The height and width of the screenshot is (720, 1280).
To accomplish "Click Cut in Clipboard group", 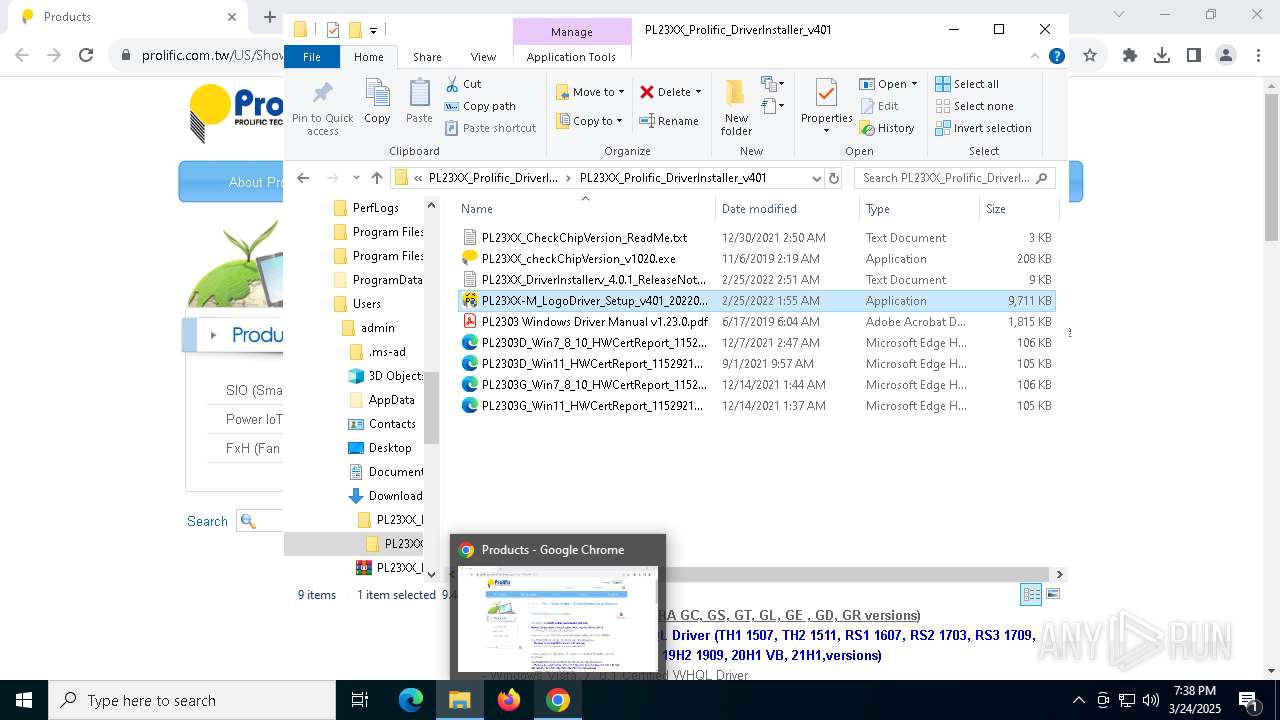I will pyautogui.click(x=463, y=84).
